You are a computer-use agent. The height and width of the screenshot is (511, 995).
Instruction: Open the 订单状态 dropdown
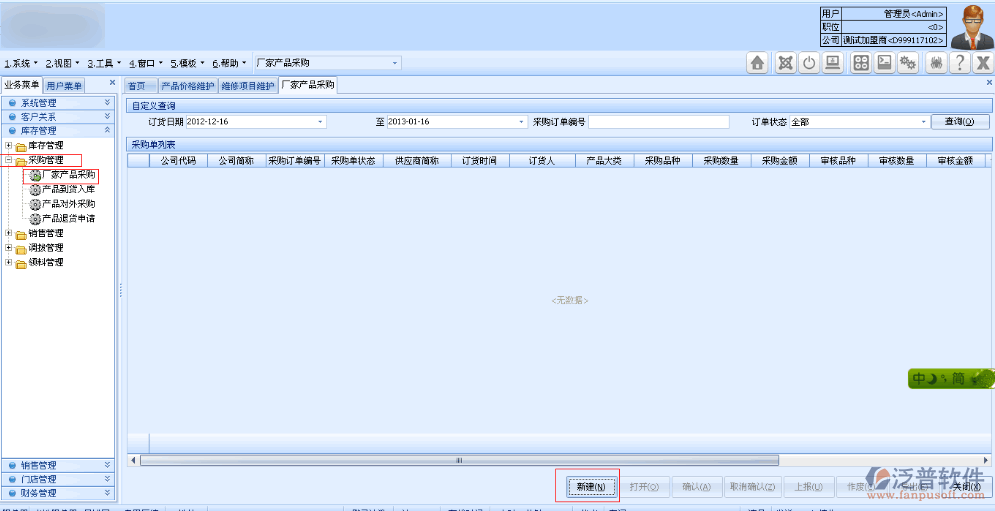pyautogui.click(x=923, y=122)
